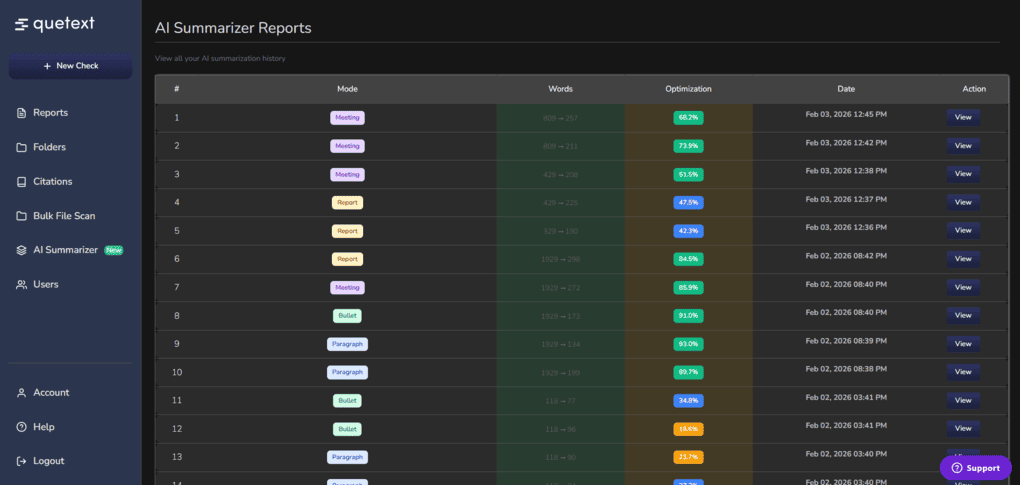The height and width of the screenshot is (485, 1020).
Task: View report 9 from 08:39 PM
Action: click(x=963, y=344)
